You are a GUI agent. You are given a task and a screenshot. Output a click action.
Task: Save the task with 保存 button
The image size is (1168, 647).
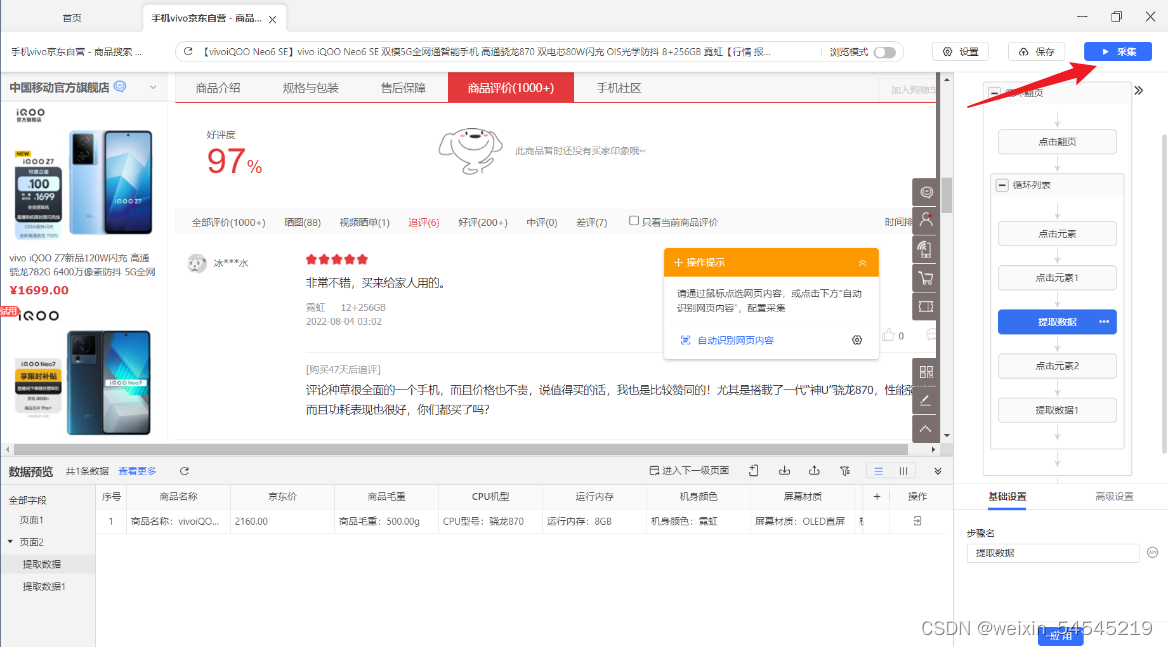click(x=1037, y=51)
